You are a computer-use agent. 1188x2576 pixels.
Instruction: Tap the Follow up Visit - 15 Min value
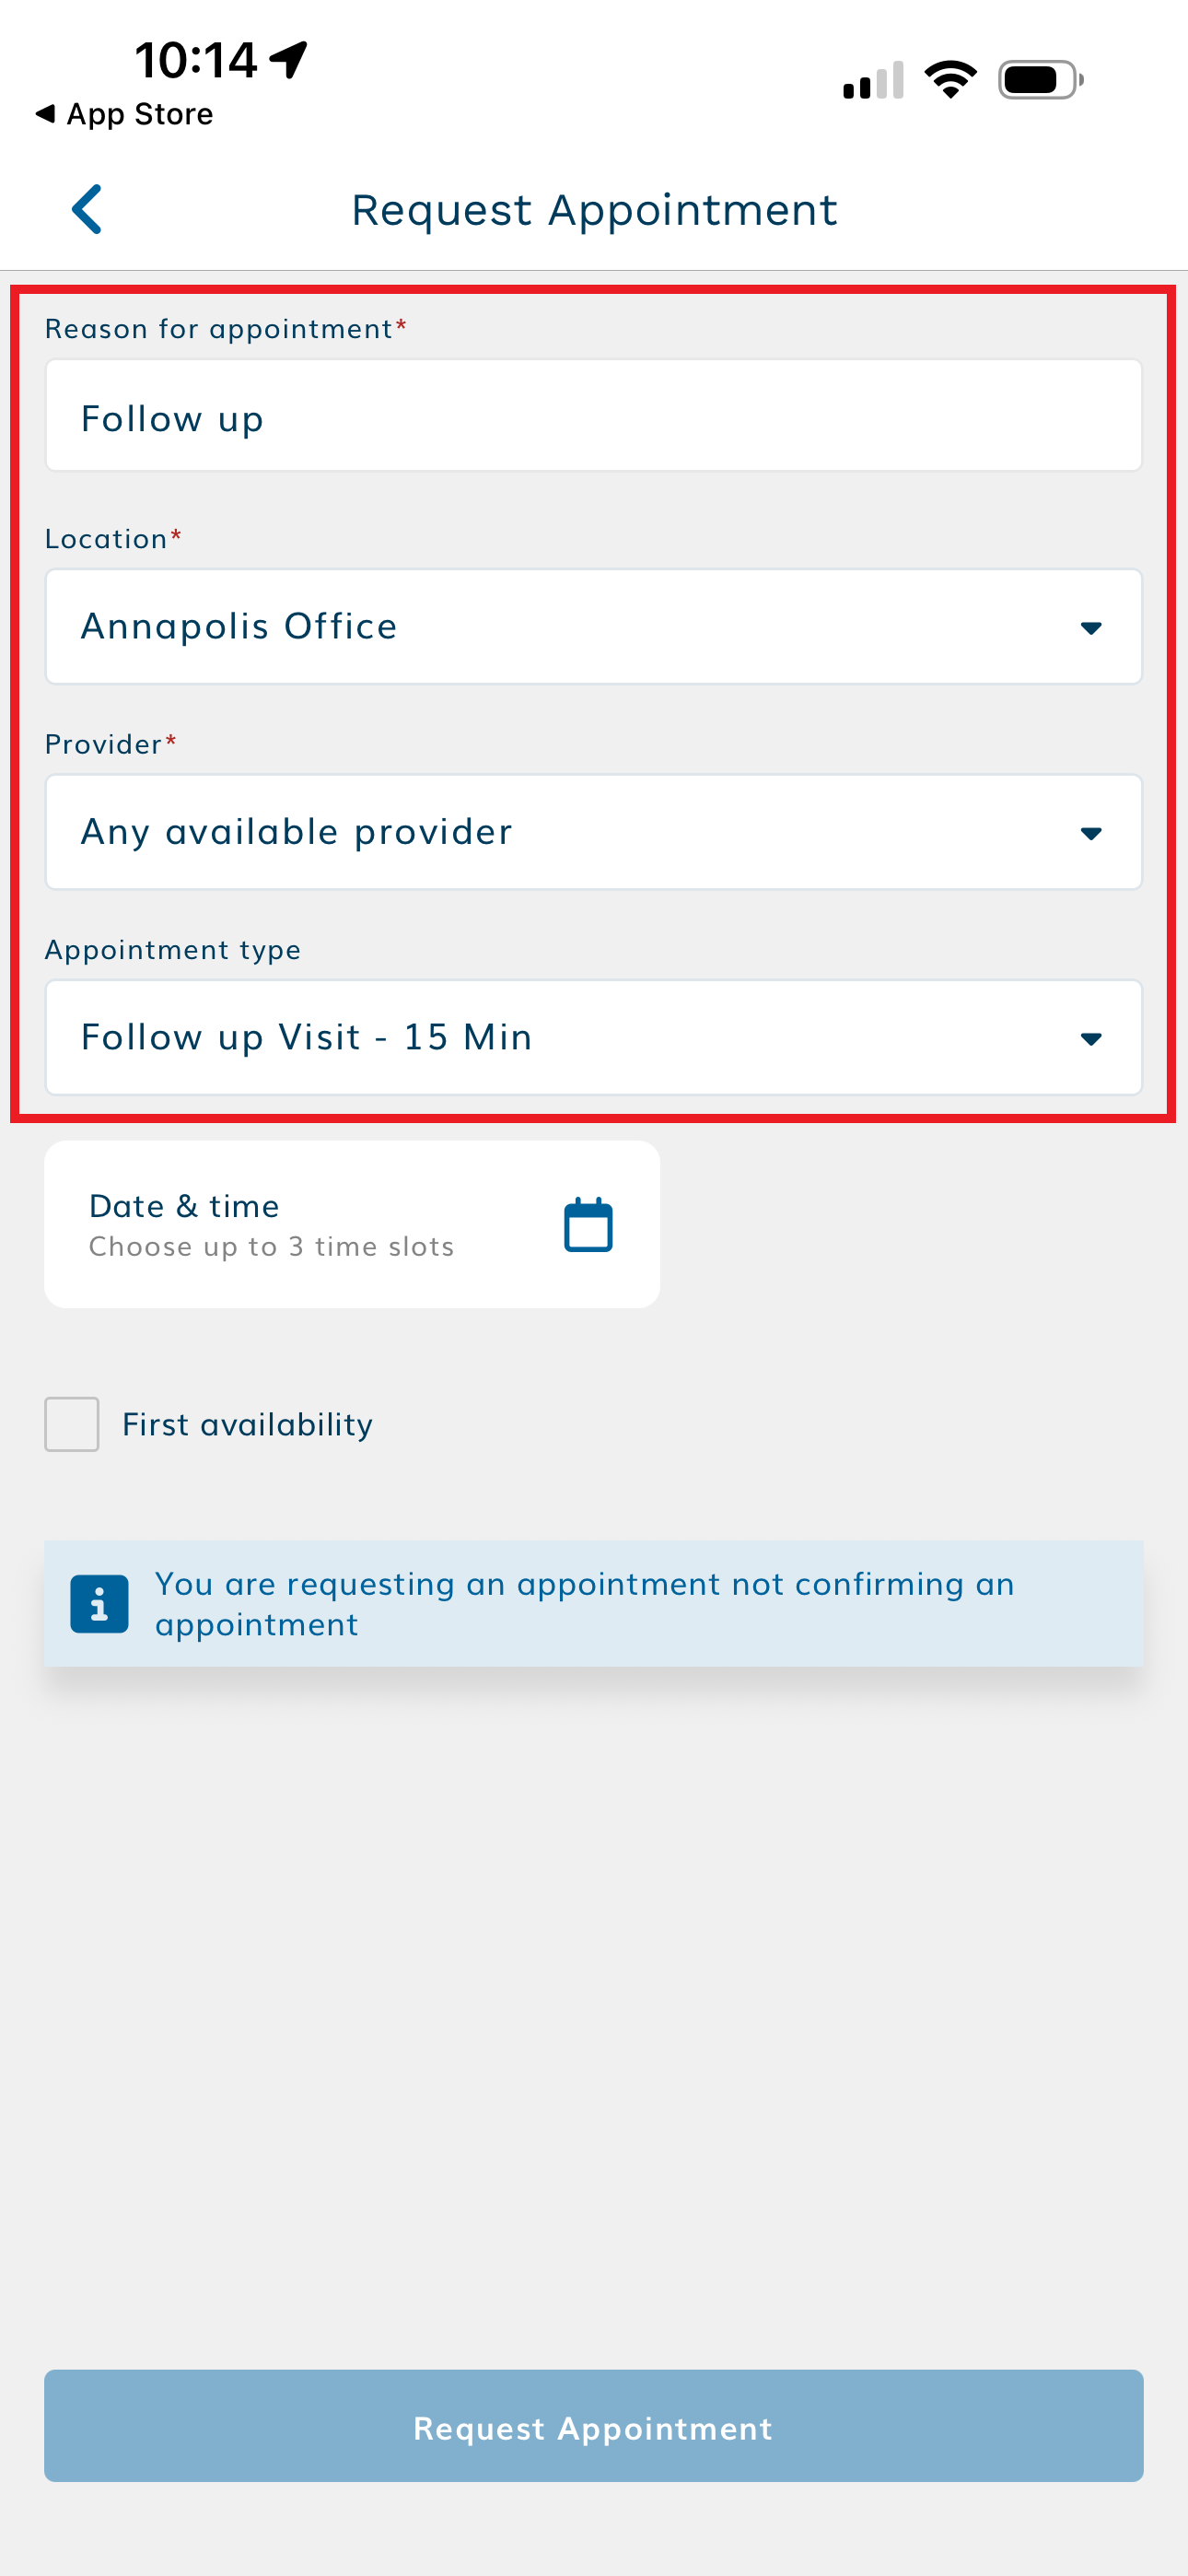(306, 1038)
